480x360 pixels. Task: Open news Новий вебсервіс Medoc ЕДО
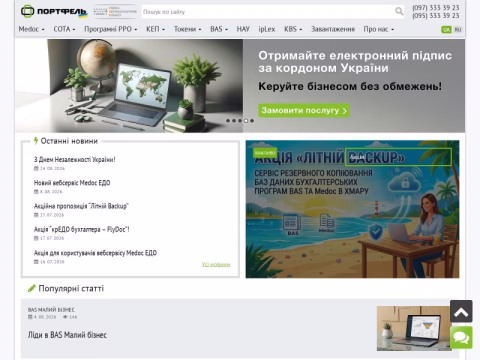72,183
